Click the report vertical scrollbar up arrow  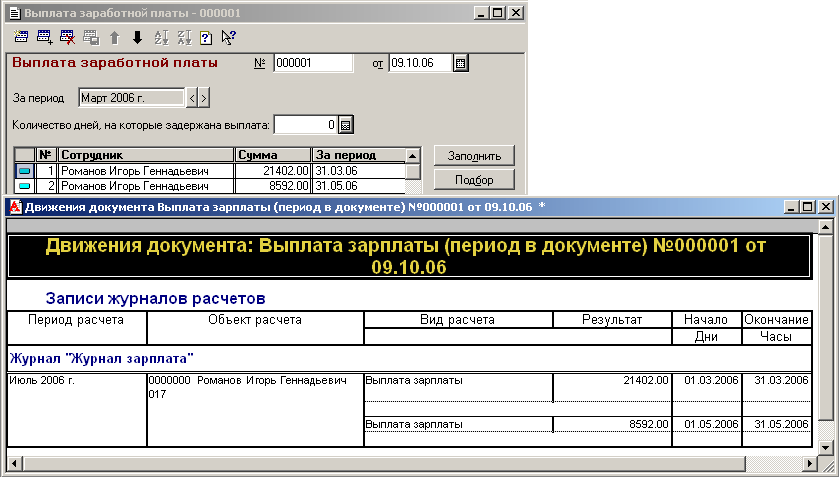826,227
